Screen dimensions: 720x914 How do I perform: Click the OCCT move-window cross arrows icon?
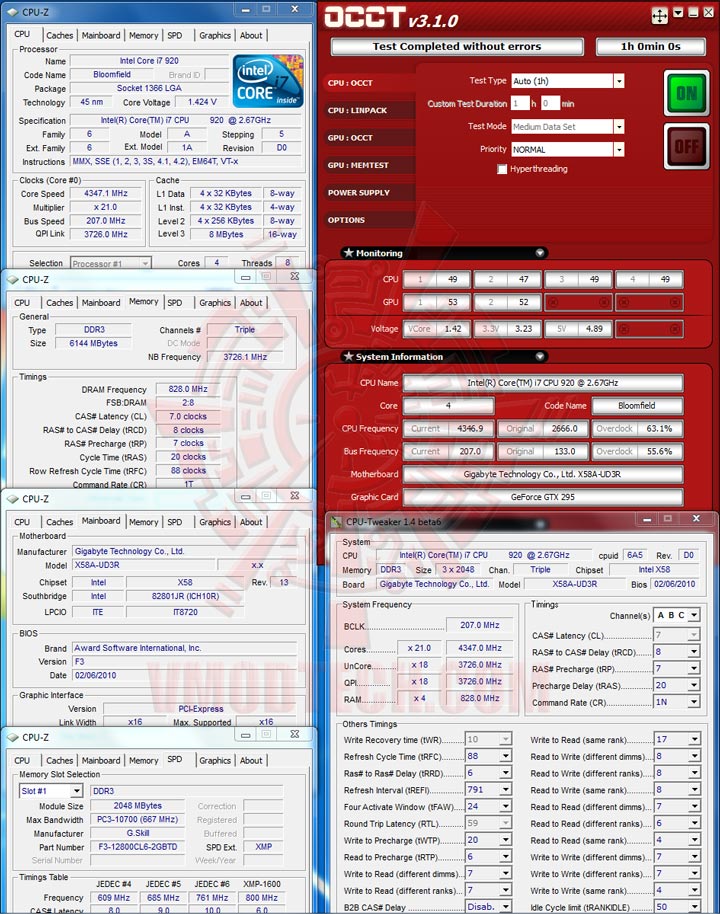point(659,16)
